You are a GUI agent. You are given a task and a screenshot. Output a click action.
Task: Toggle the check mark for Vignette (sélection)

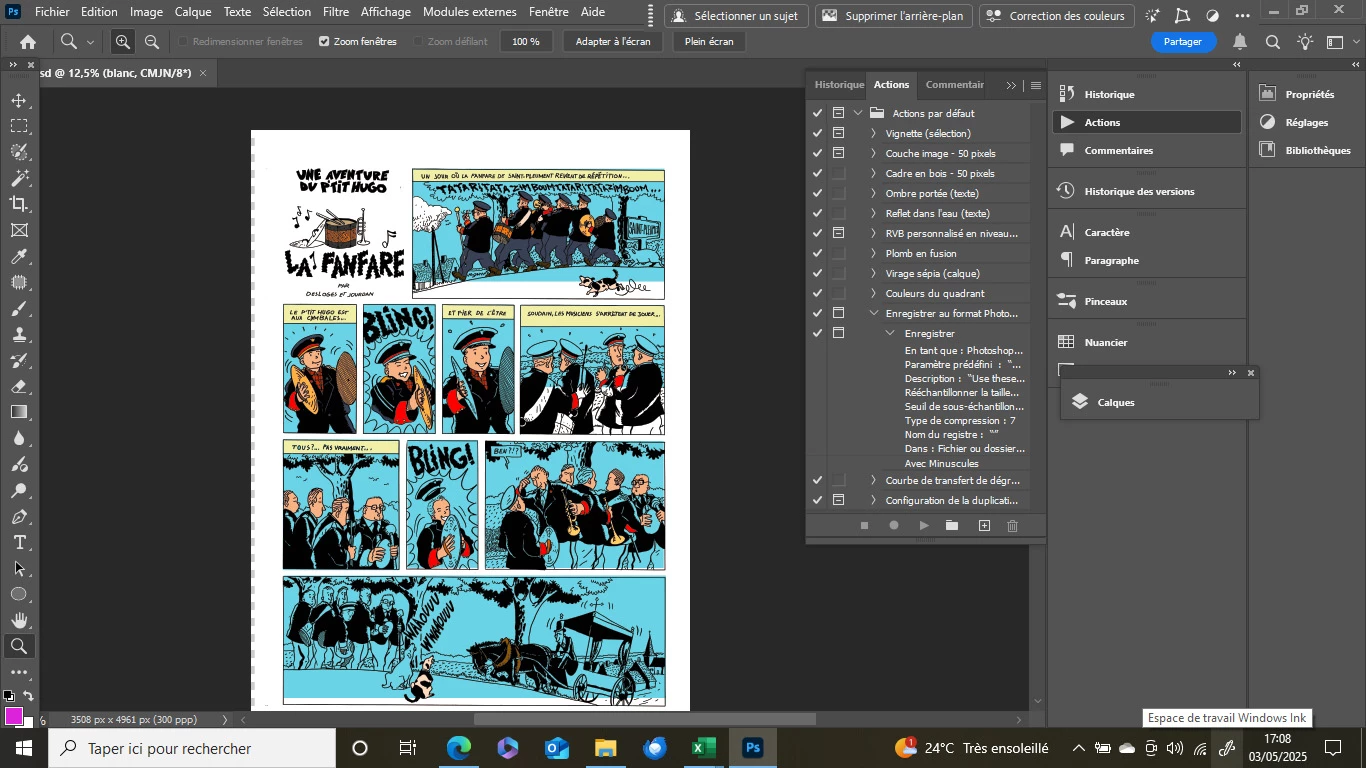(x=818, y=133)
